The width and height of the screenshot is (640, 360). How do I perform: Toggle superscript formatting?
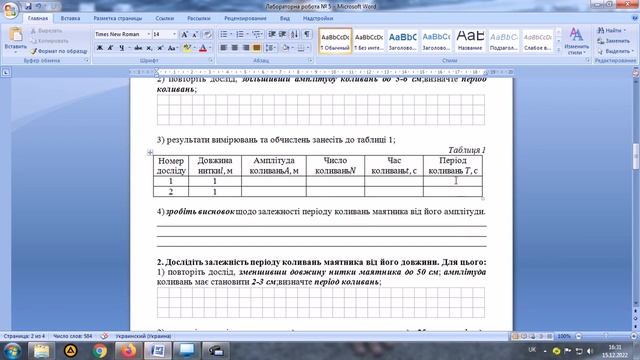[160, 48]
